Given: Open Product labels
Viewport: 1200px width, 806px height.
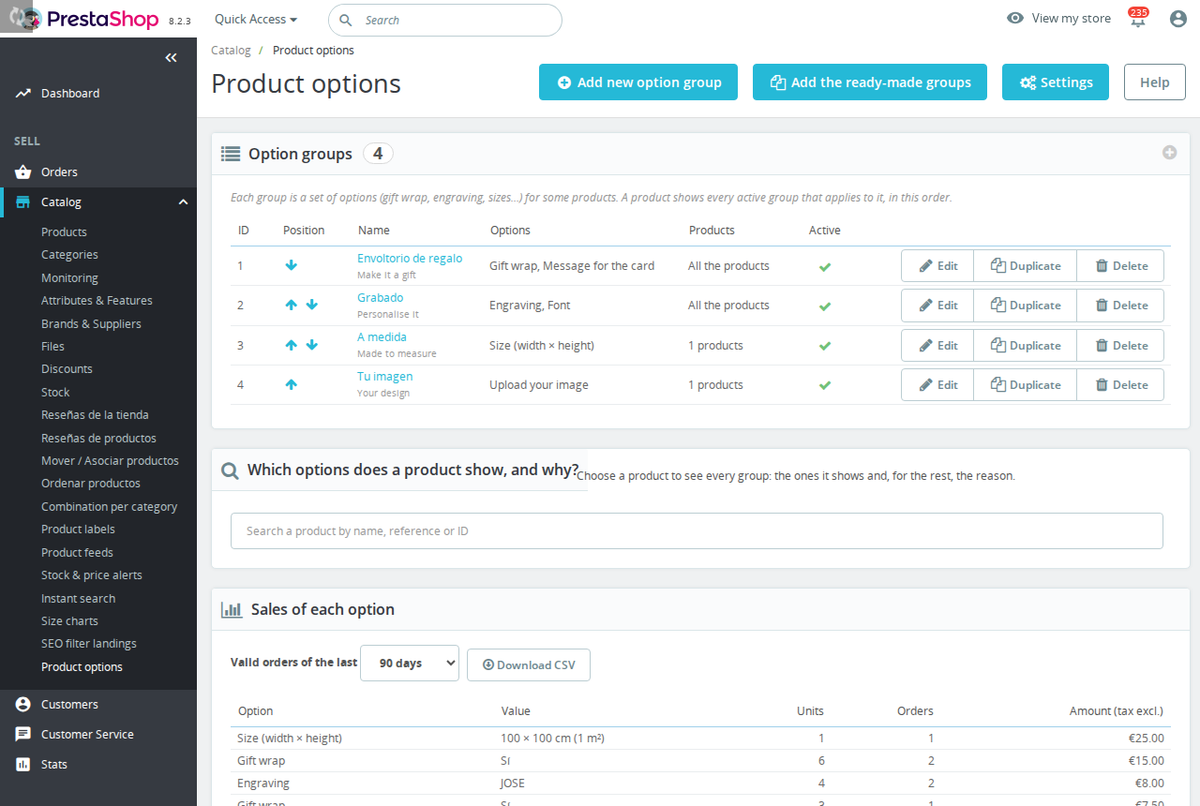Looking at the screenshot, I should (x=78, y=529).
